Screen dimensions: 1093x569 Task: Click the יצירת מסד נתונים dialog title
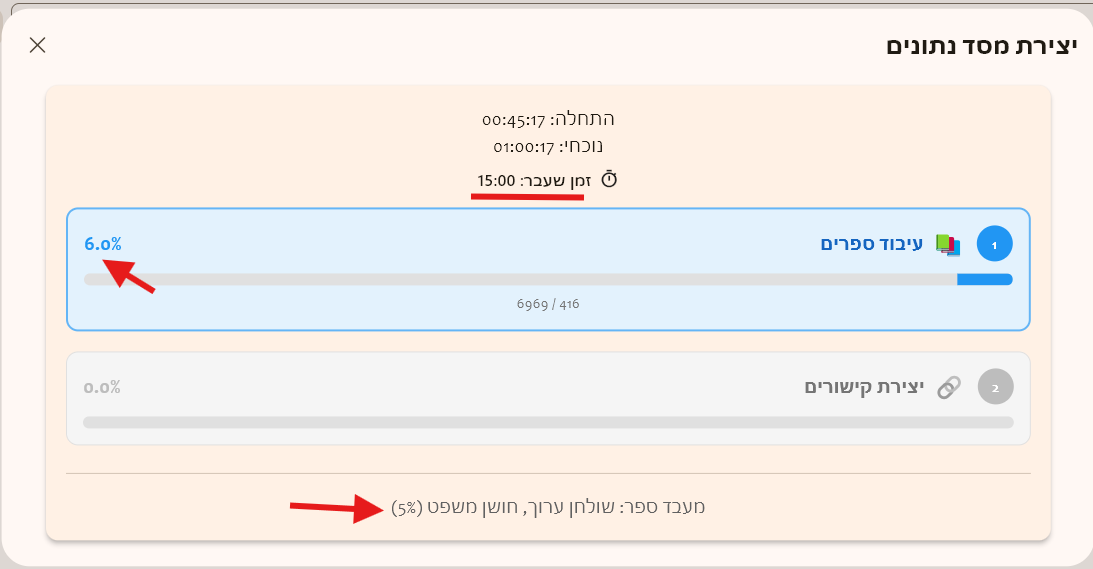[x=982, y=46]
